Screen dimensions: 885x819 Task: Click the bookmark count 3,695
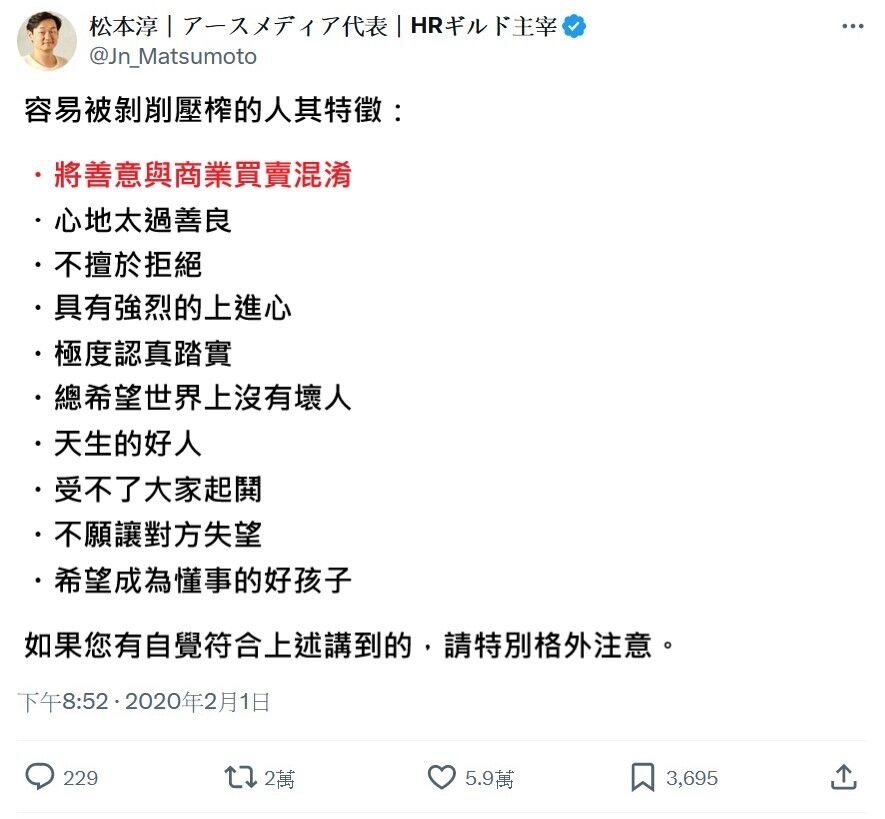click(691, 778)
